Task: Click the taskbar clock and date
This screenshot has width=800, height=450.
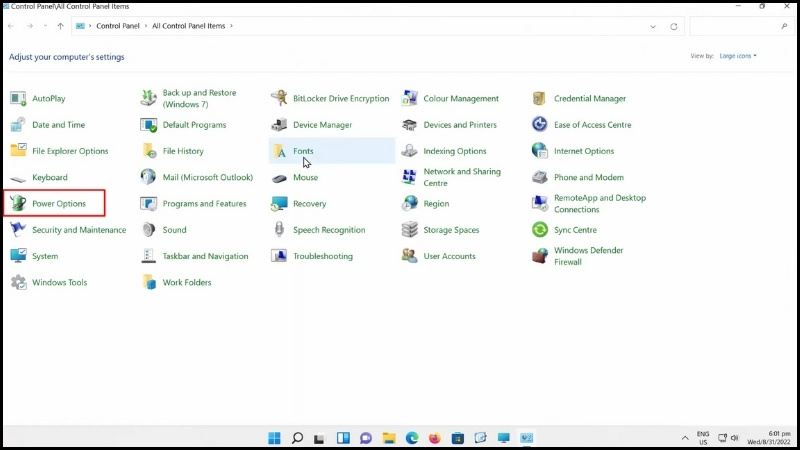Action: point(769,438)
